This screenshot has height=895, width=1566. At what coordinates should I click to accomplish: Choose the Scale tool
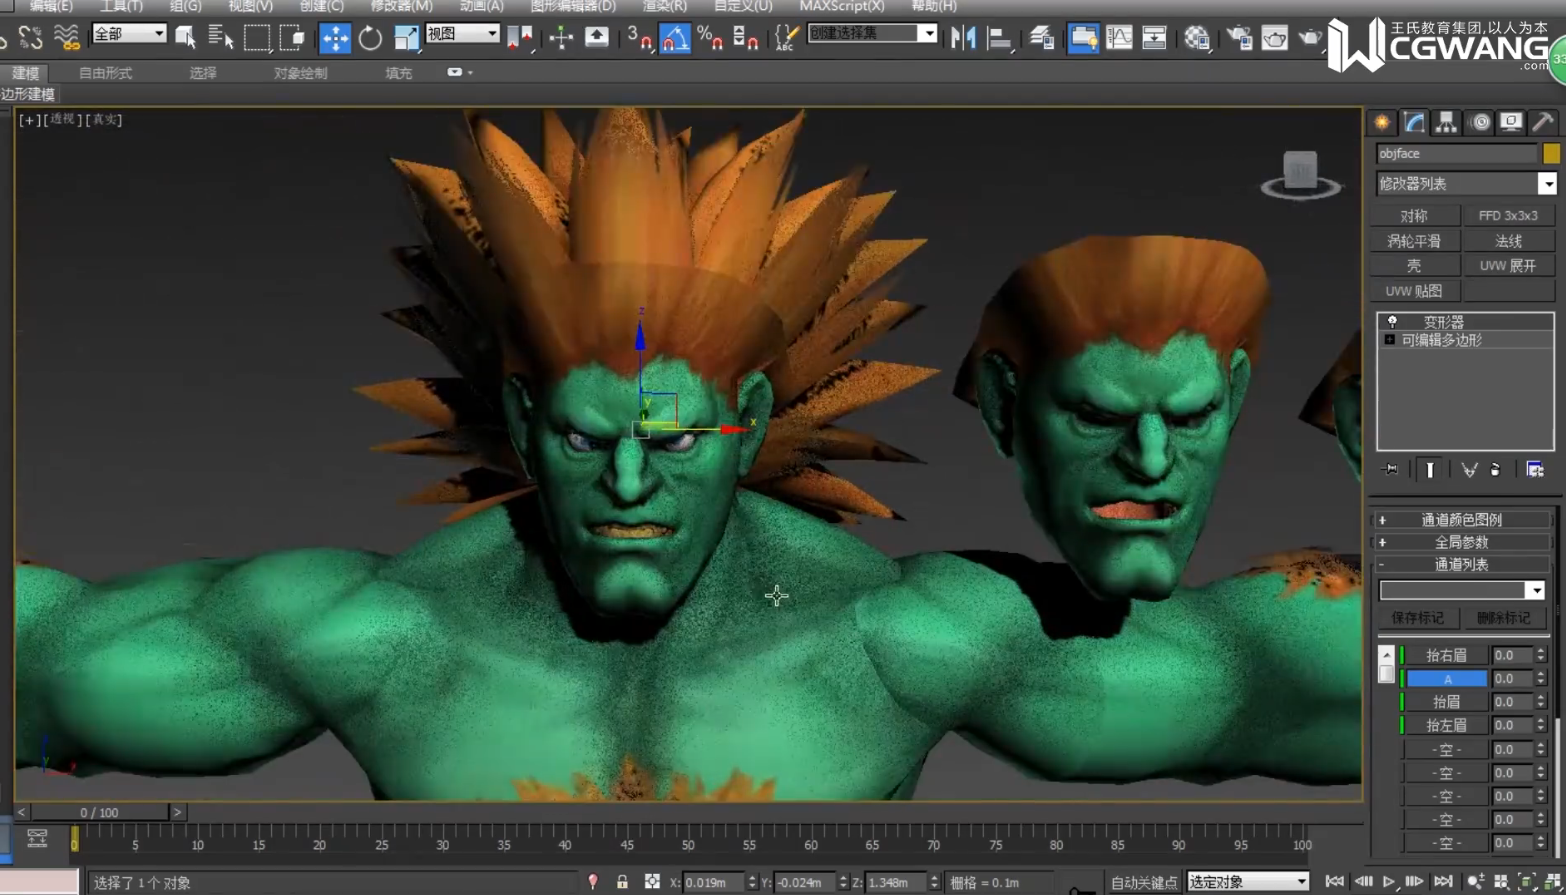[406, 38]
